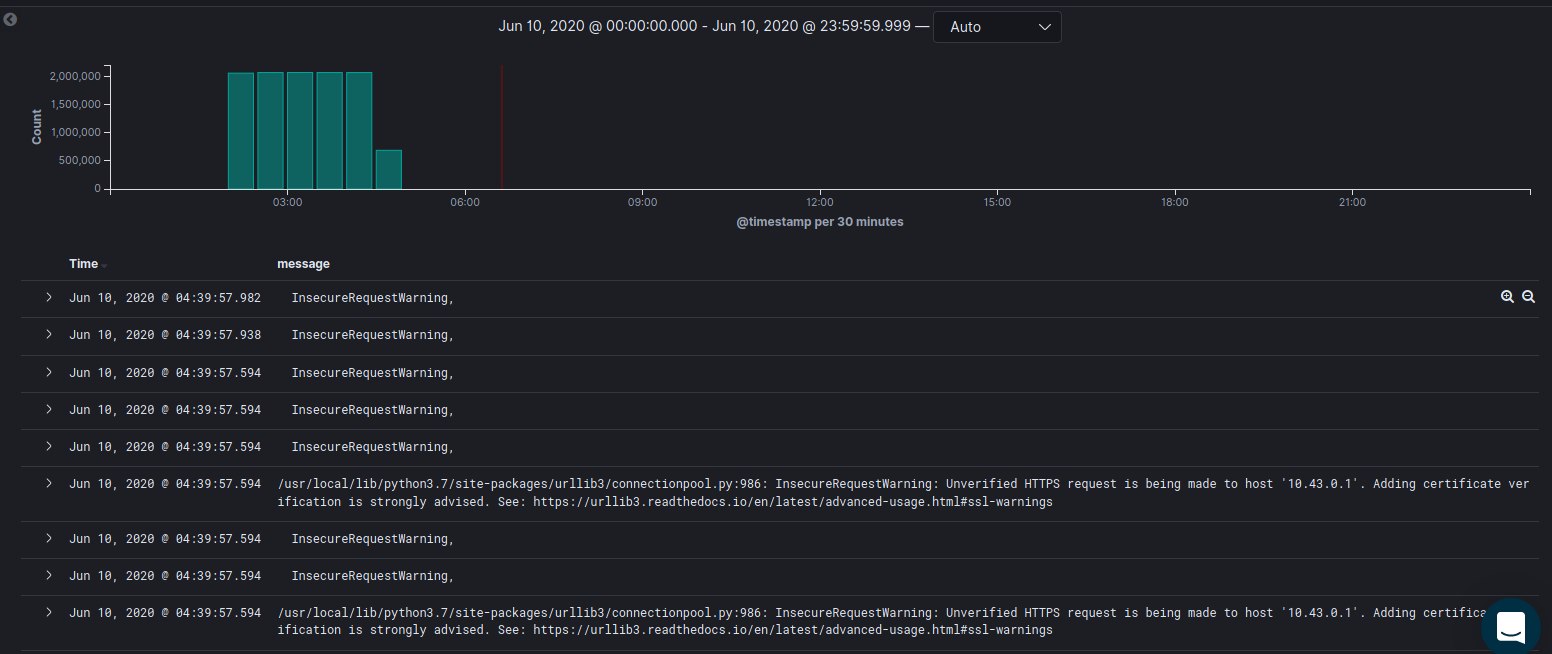Sort by the Time column arrow

coord(105,265)
